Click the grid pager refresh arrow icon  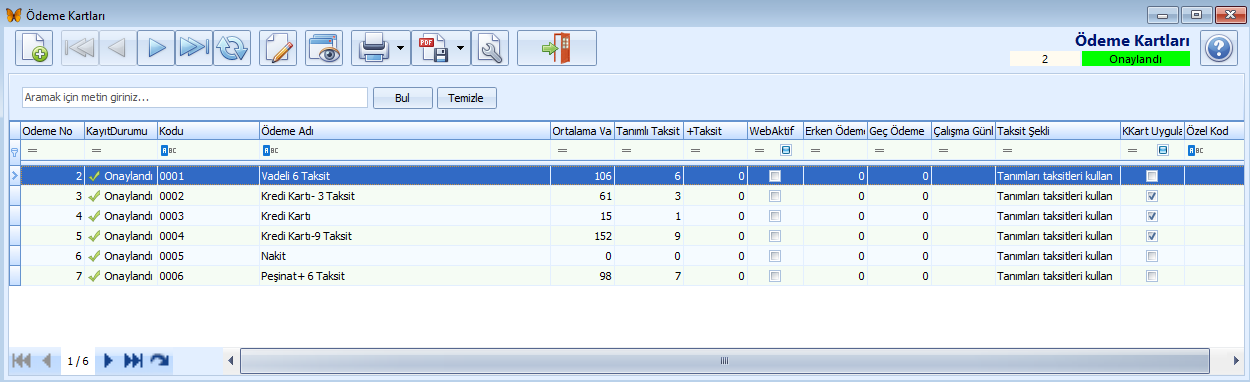(x=159, y=360)
